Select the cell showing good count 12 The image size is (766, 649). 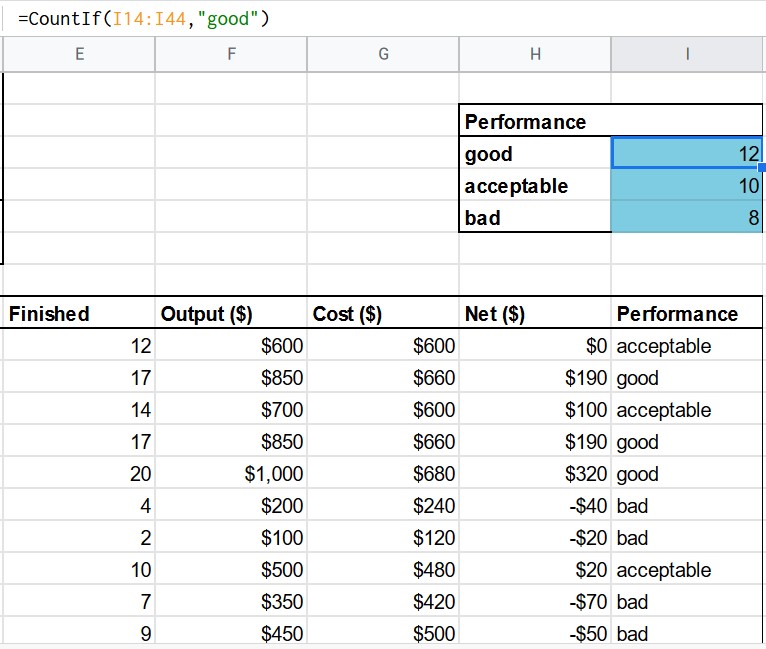687,154
